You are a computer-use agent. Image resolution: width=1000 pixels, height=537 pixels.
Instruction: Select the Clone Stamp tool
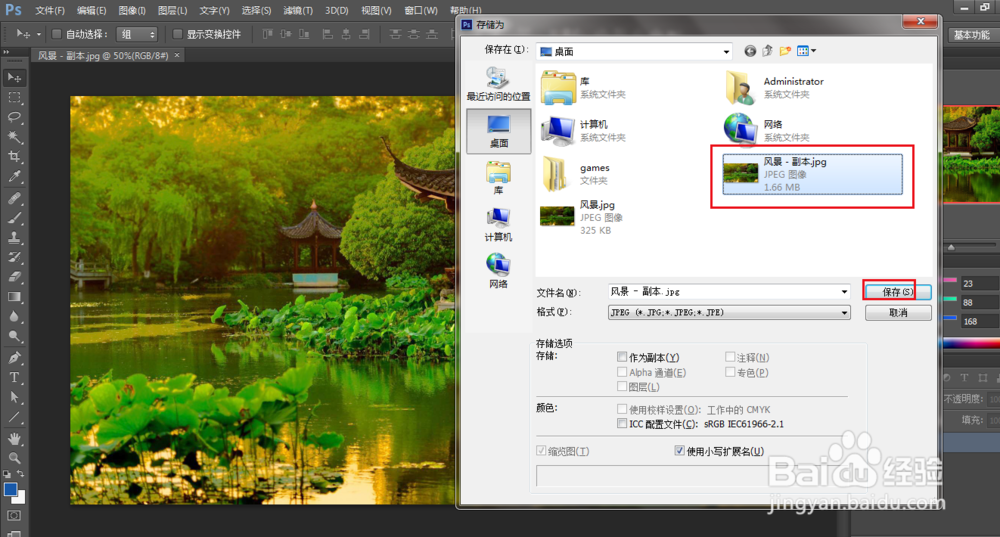[13, 238]
